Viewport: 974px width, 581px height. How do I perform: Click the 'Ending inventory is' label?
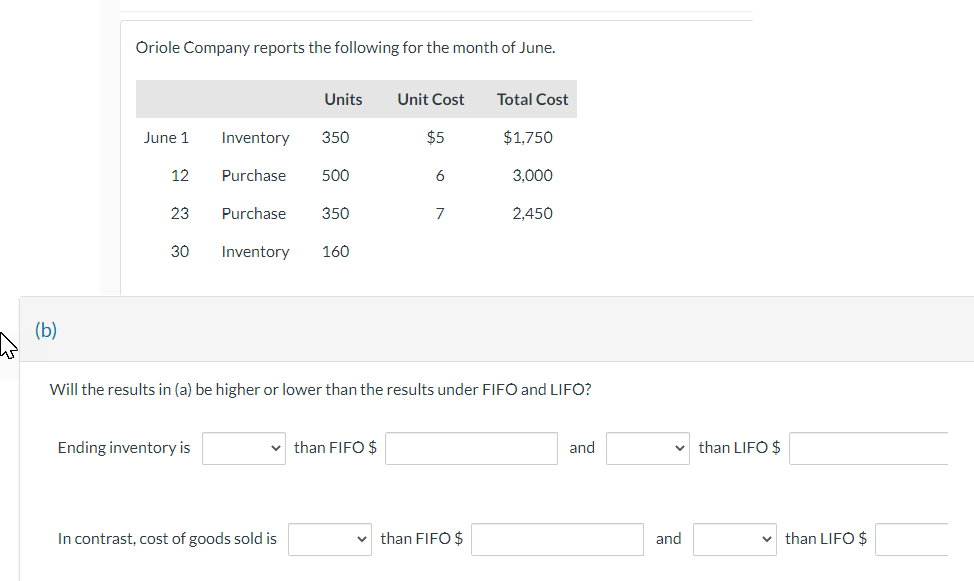pyautogui.click(x=123, y=448)
